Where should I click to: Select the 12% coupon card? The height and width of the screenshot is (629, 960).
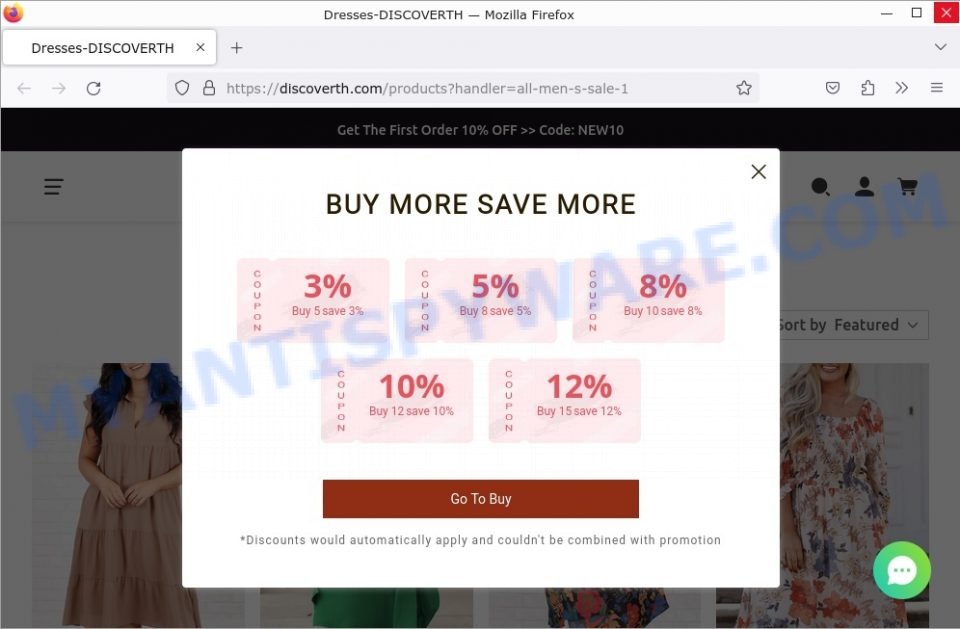[x=564, y=401]
